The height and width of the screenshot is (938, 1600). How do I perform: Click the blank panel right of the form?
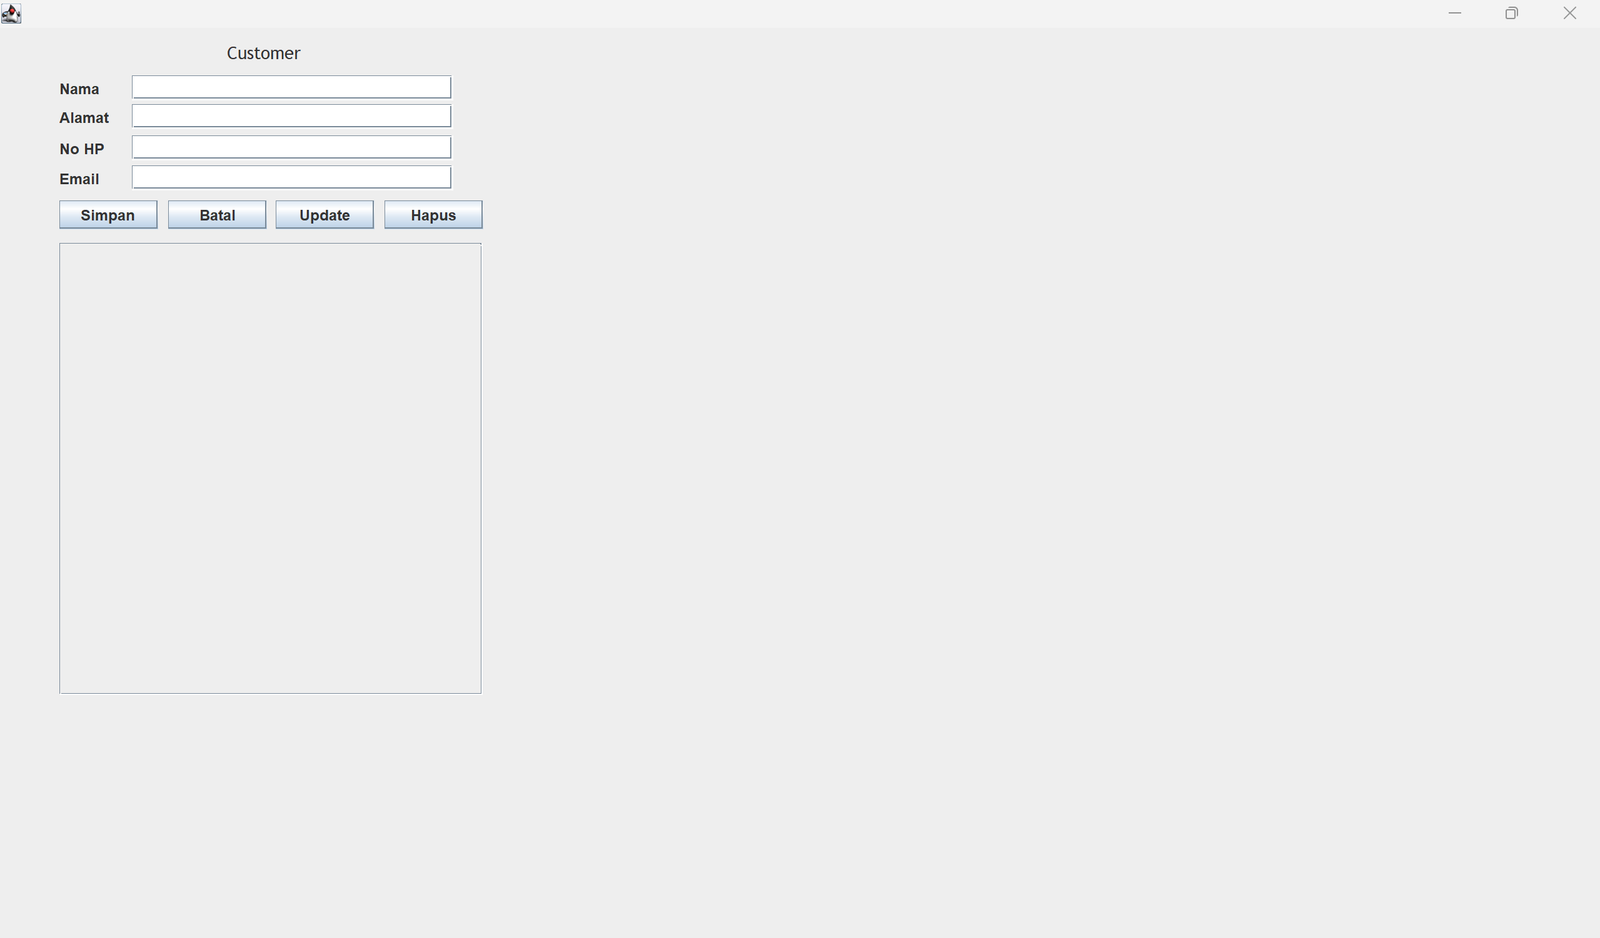pyautogui.click(x=1000, y=450)
